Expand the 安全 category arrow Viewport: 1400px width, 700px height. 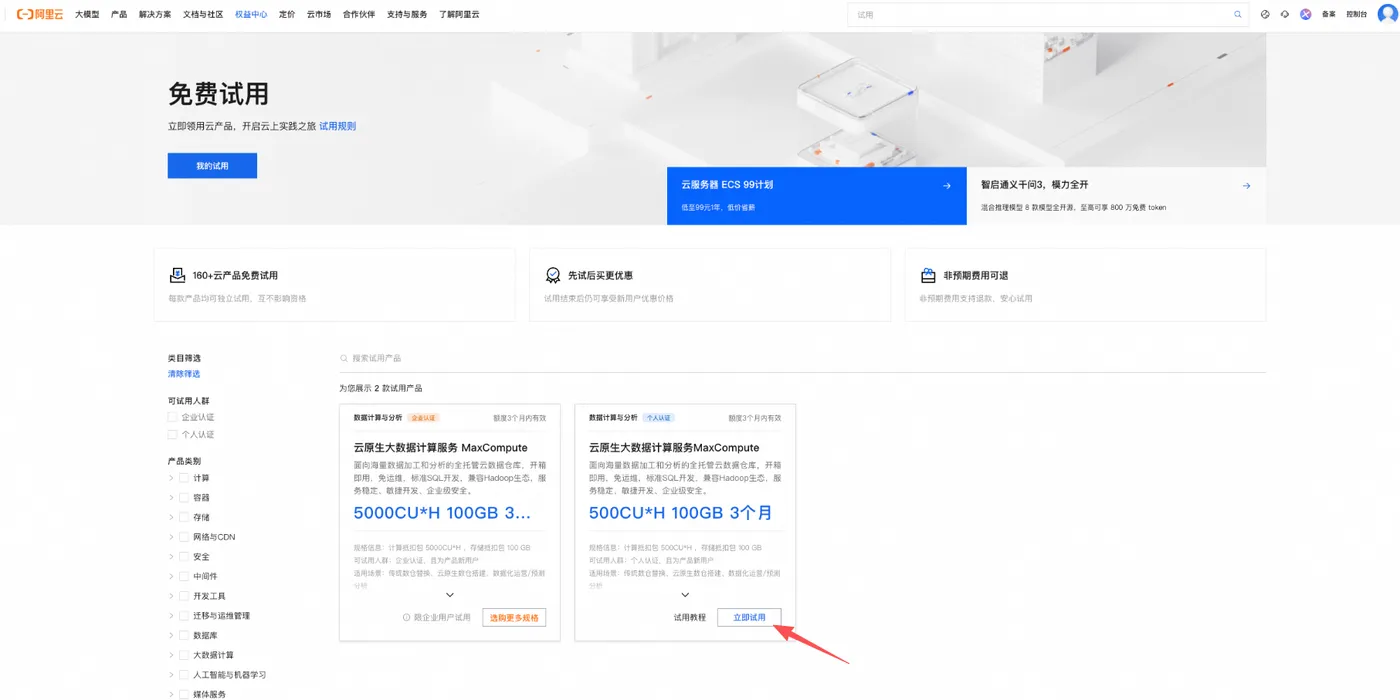coord(171,557)
